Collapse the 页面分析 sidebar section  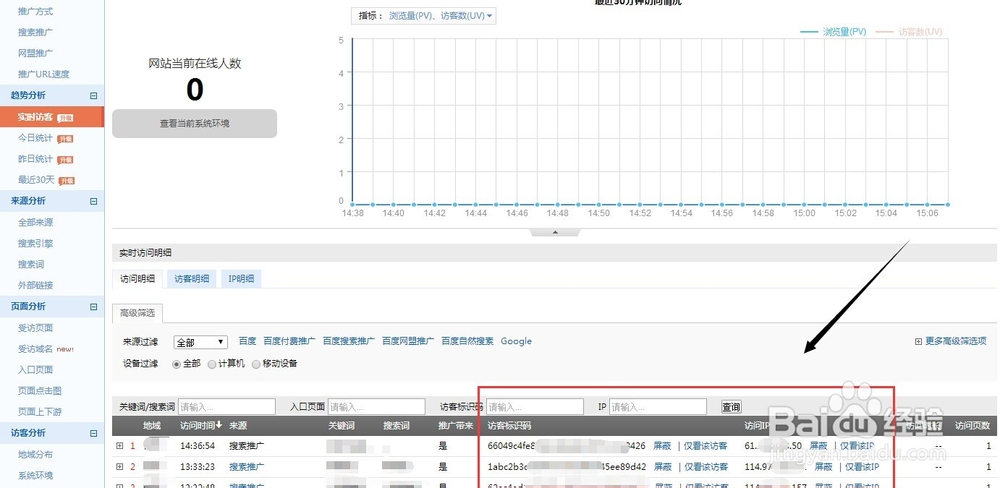click(94, 307)
